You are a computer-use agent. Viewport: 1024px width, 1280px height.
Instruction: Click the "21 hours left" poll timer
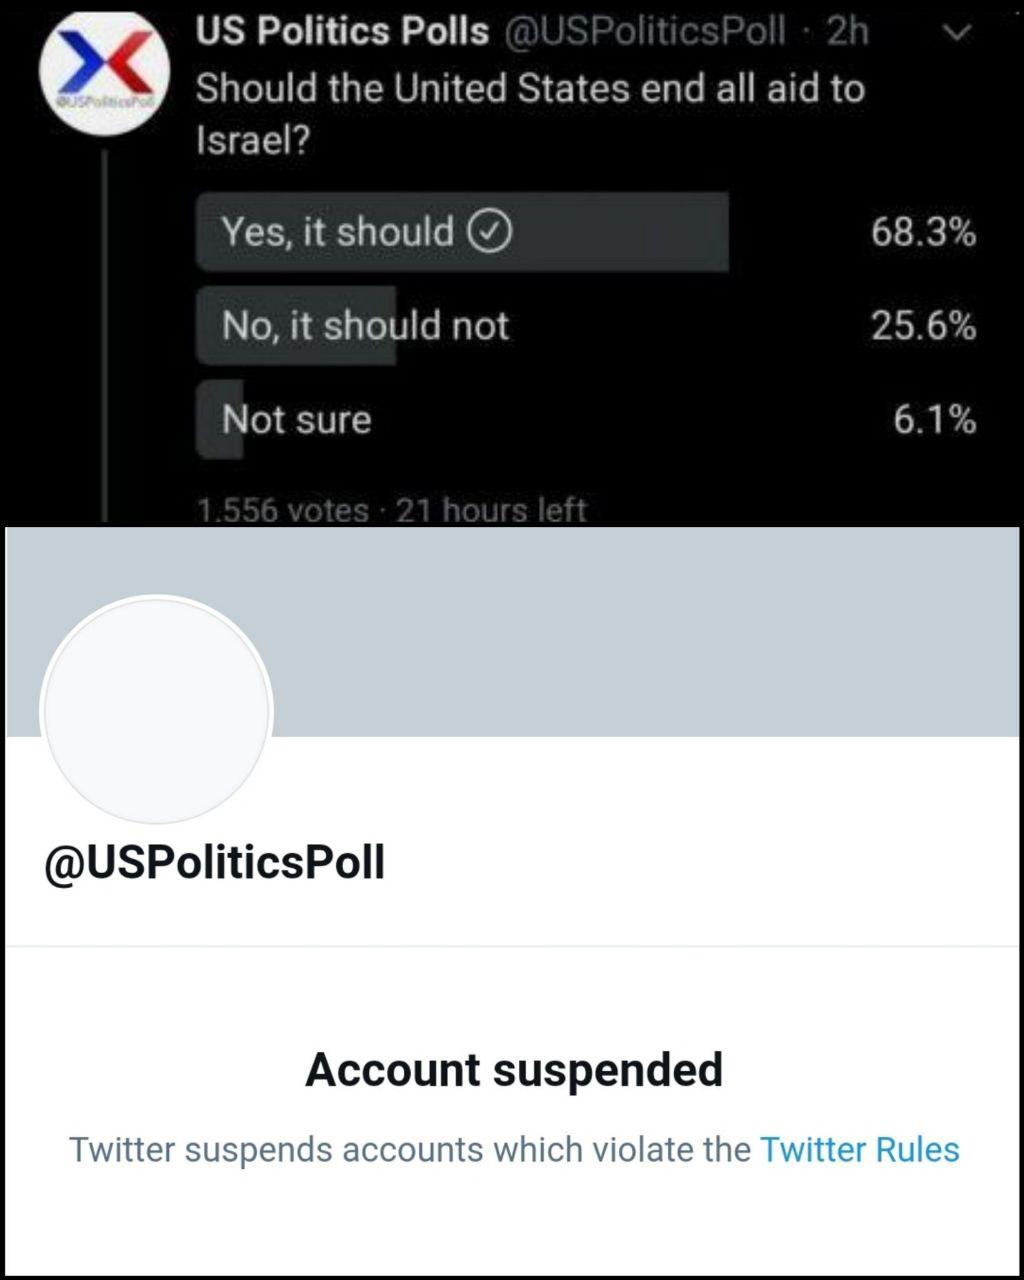coord(491,510)
